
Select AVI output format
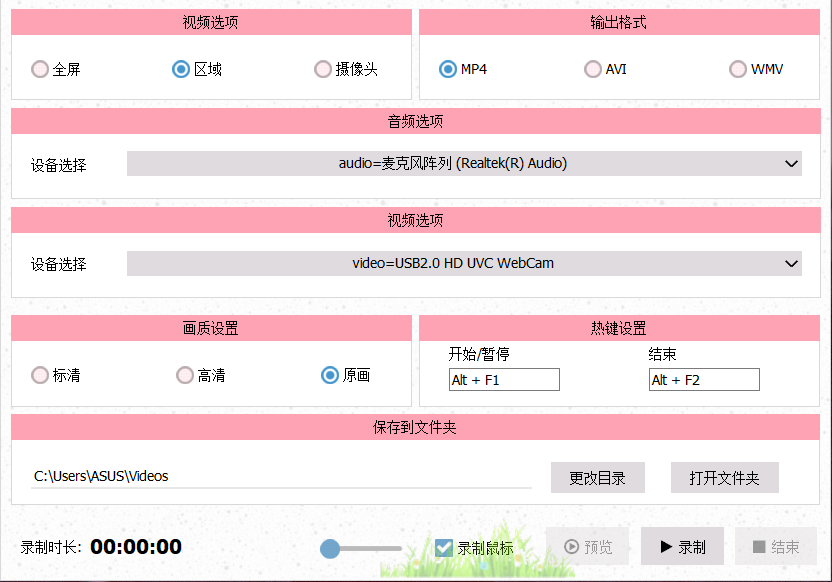(x=593, y=69)
